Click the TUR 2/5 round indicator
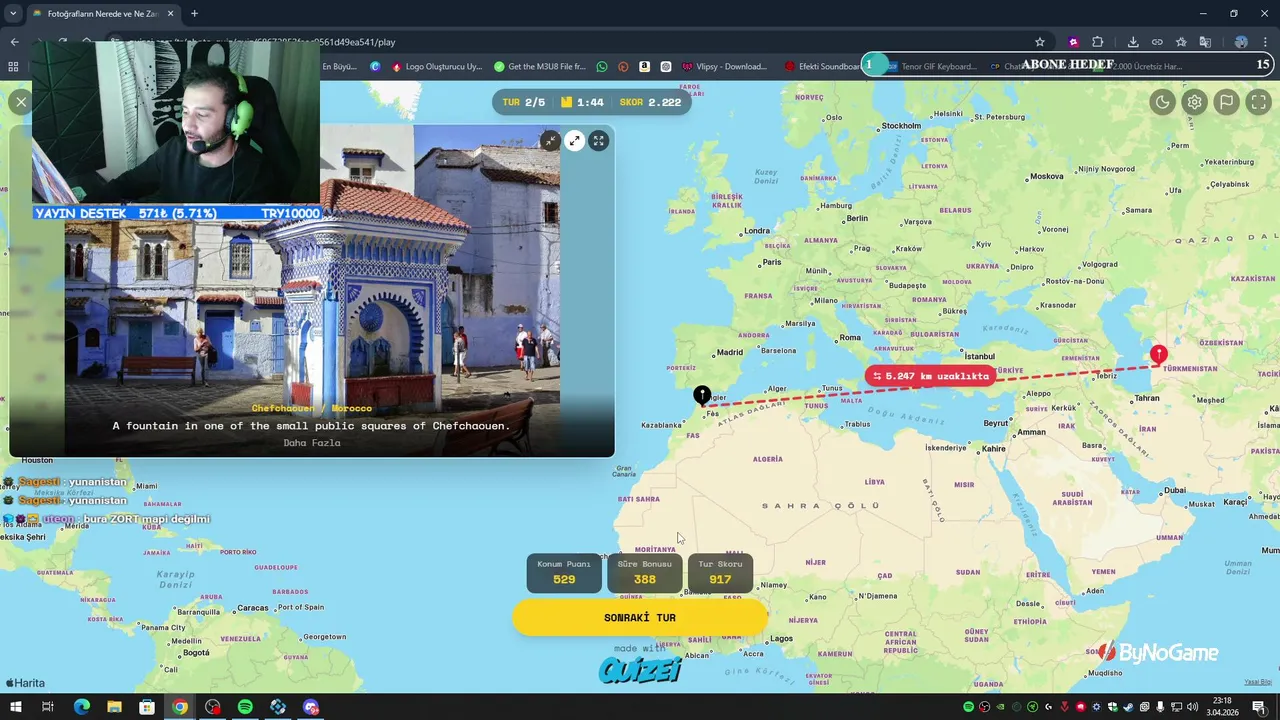Image resolution: width=1280 pixels, height=720 pixels. coord(524,102)
